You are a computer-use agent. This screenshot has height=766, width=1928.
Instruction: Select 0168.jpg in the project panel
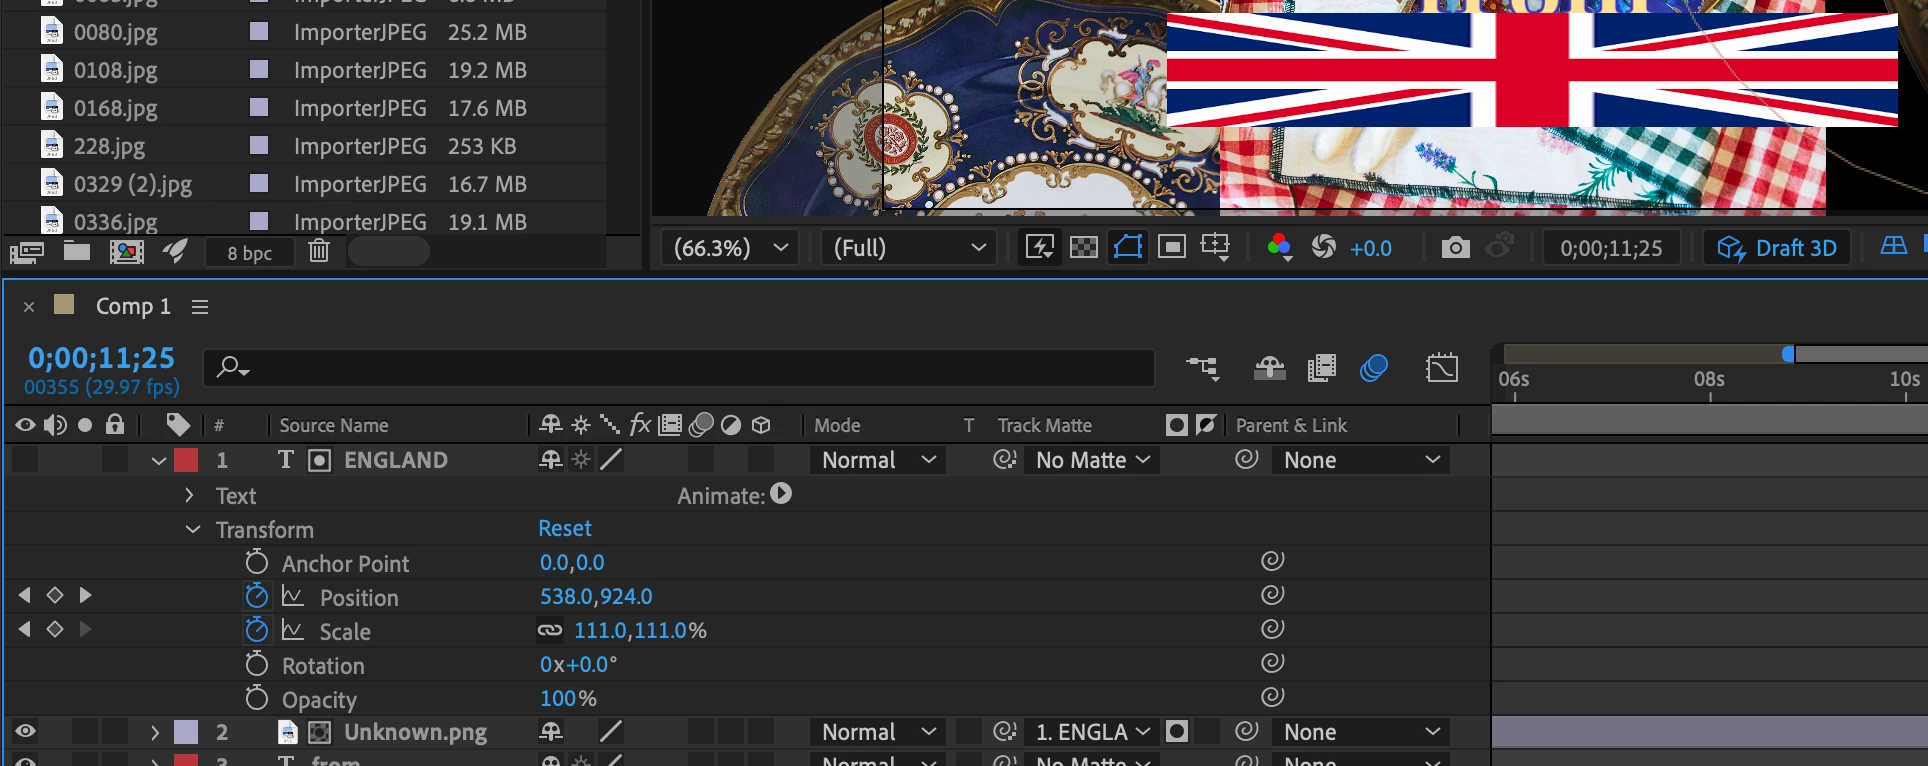tap(115, 108)
